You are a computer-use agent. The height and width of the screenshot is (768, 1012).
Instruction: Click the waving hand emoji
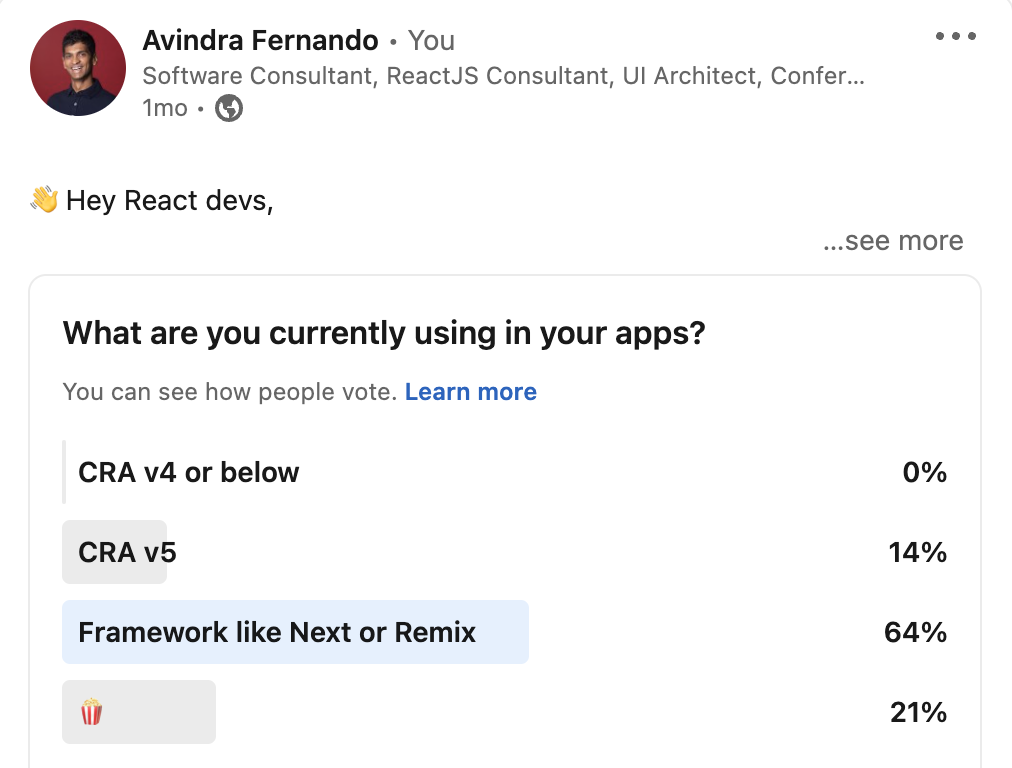tap(44, 200)
